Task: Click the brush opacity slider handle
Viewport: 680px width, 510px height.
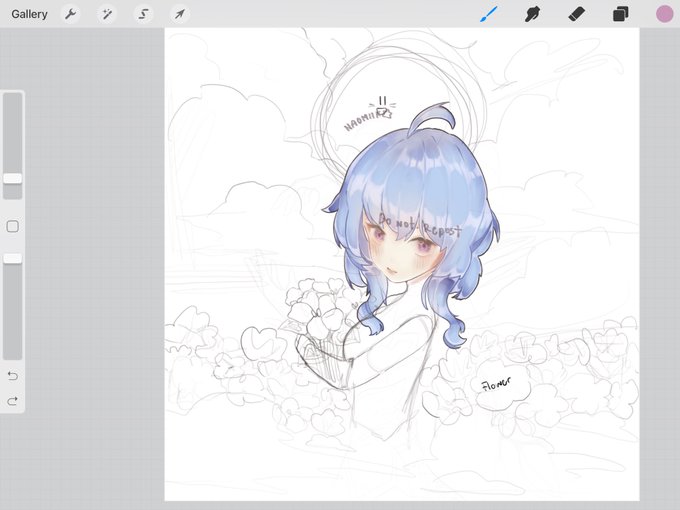Action: click(x=13, y=259)
